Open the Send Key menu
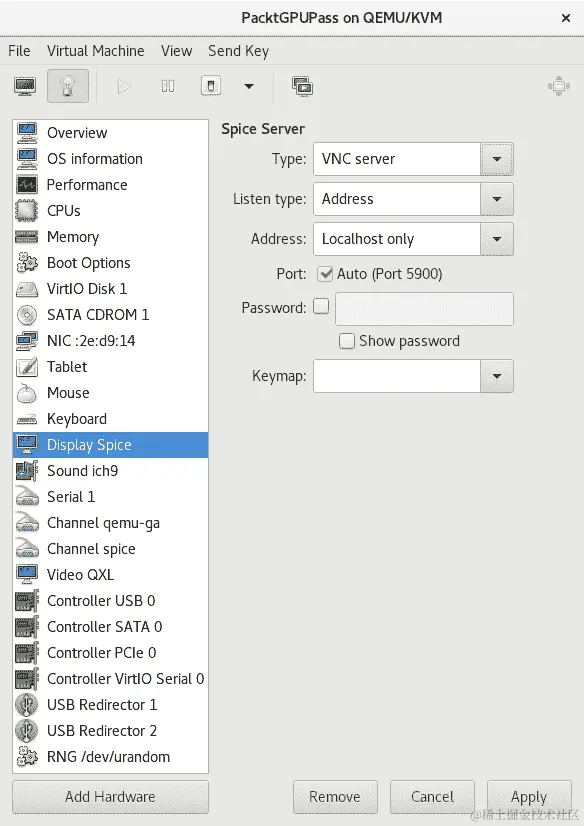Viewport: 584px width, 826px height. tap(238, 51)
